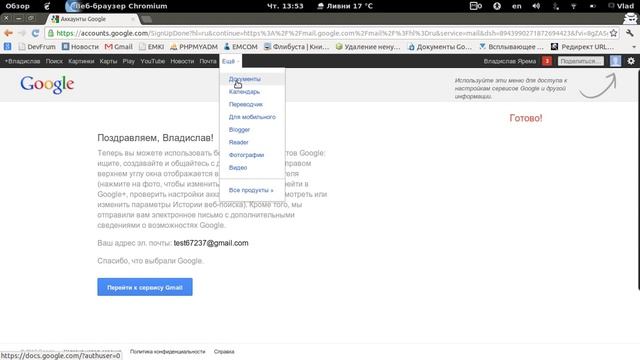Image resolution: width=640 pixels, height=360 pixels.
Task: Open Политика конфиденциальности footer link
Action: [x=168, y=351]
